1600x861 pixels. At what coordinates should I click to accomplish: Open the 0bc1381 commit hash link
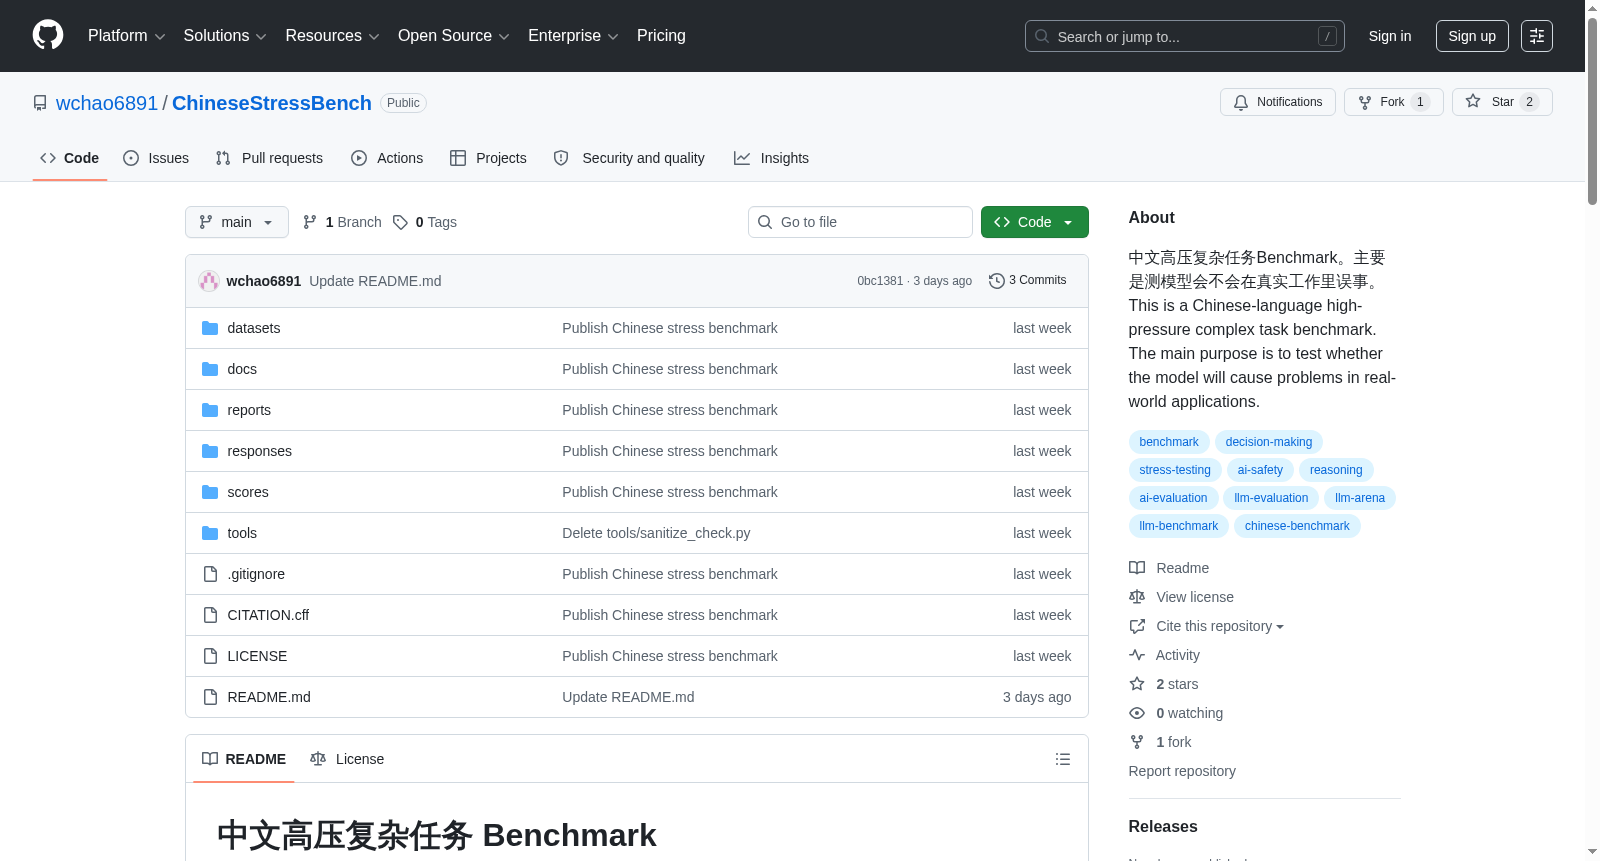click(x=880, y=281)
